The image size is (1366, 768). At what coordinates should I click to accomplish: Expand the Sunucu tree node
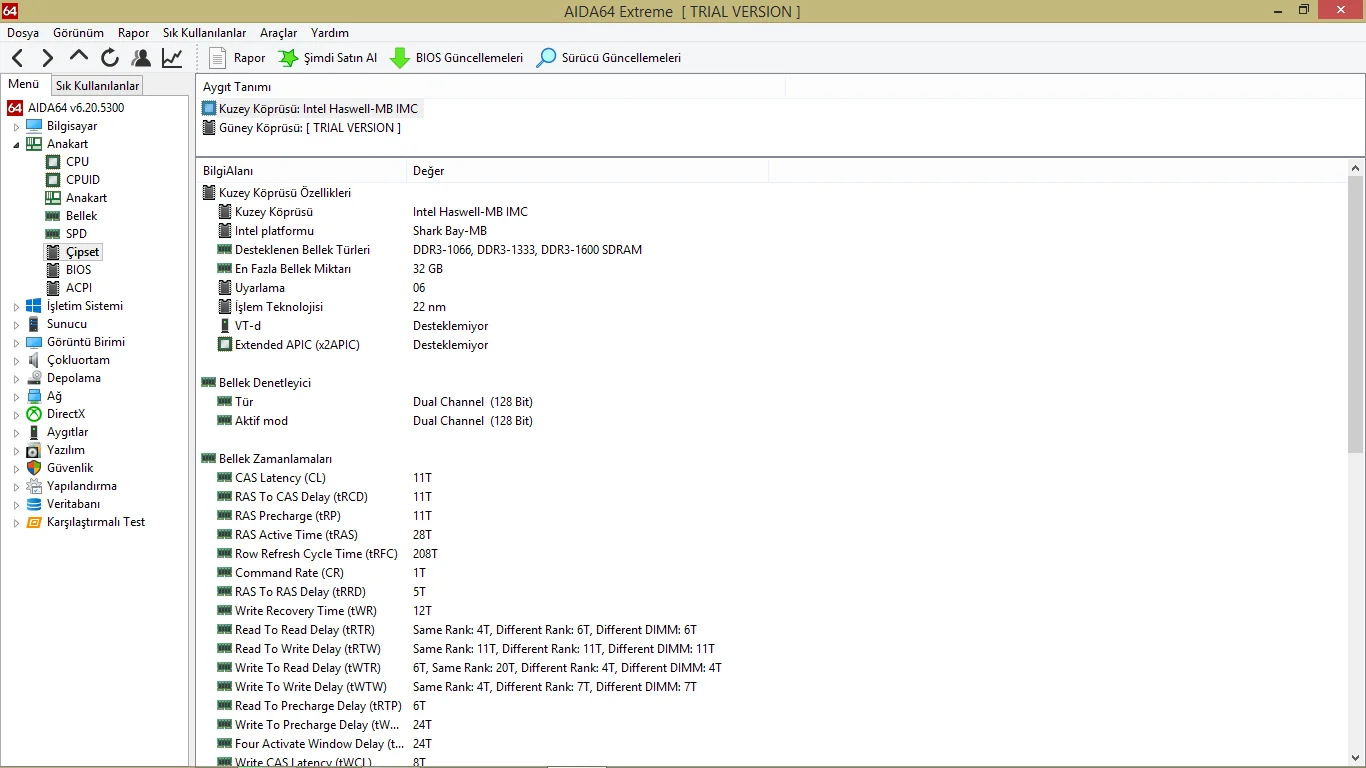(x=16, y=325)
